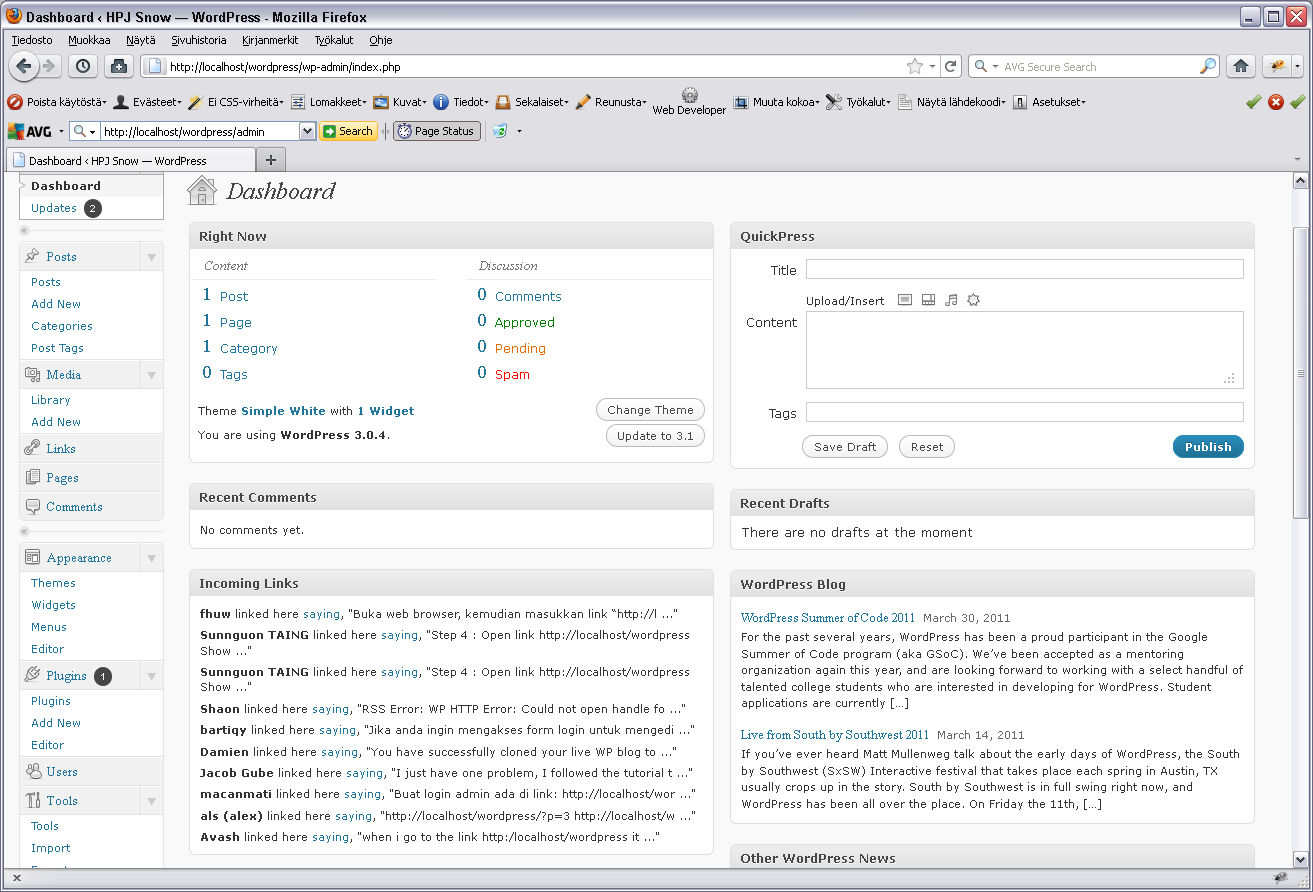
Task: Collapse the Media menu arrow
Action: [152, 375]
